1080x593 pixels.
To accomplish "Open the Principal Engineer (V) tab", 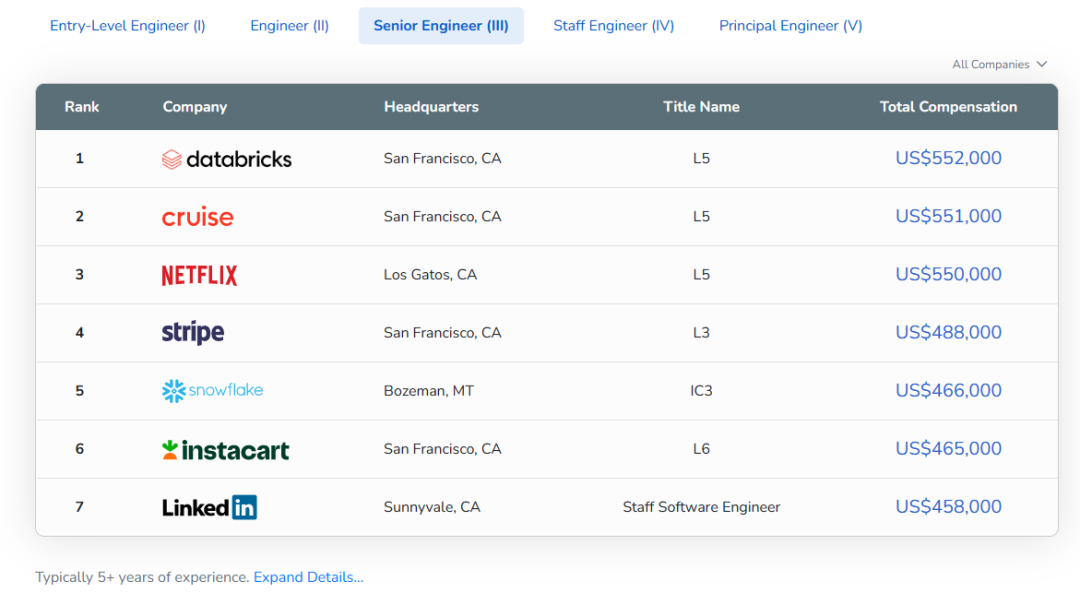I will tap(790, 26).
